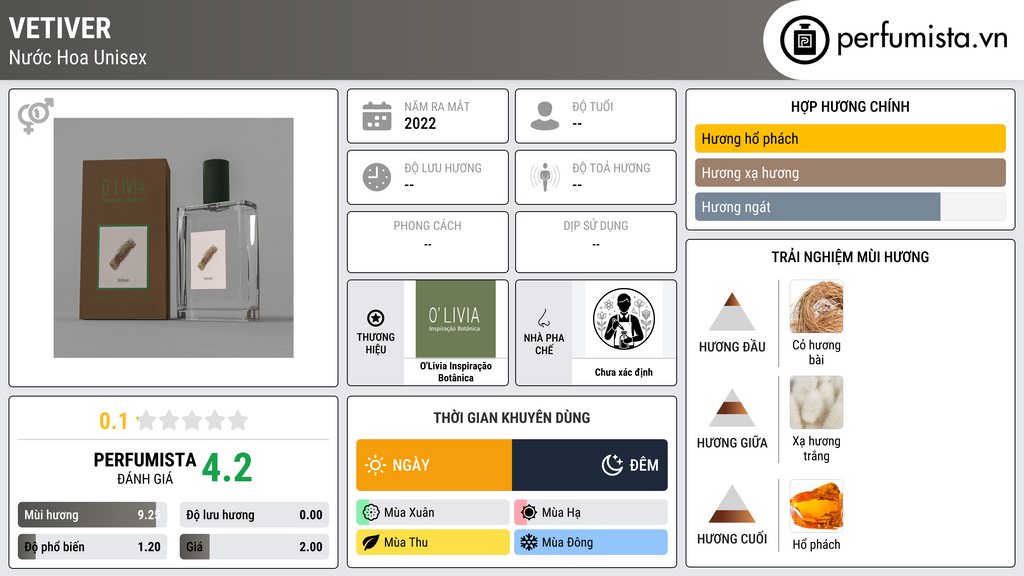Open the Chưa xác định perfumer link
Image resolution: width=1024 pixels, height=576 pixels.
624,372
